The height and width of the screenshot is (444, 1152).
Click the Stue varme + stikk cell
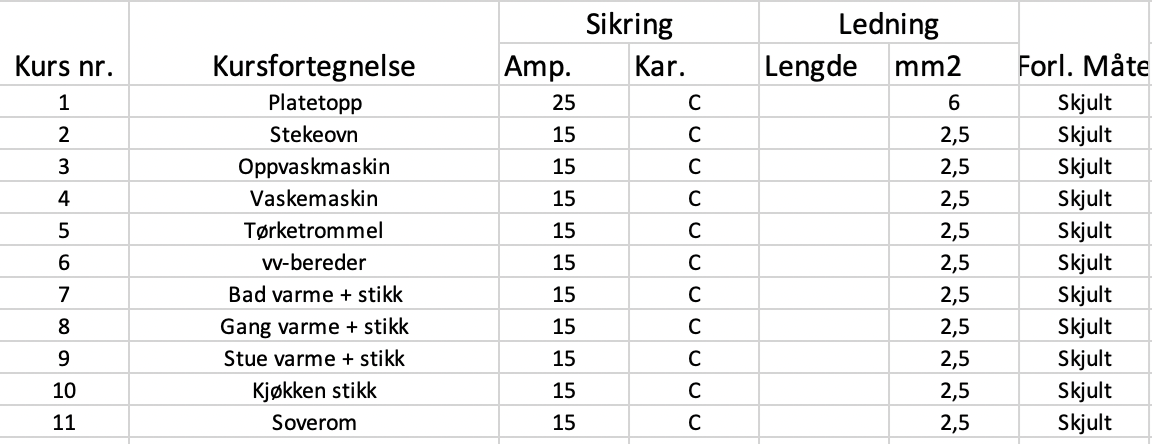pyautogui.click(x=314, y=359)
